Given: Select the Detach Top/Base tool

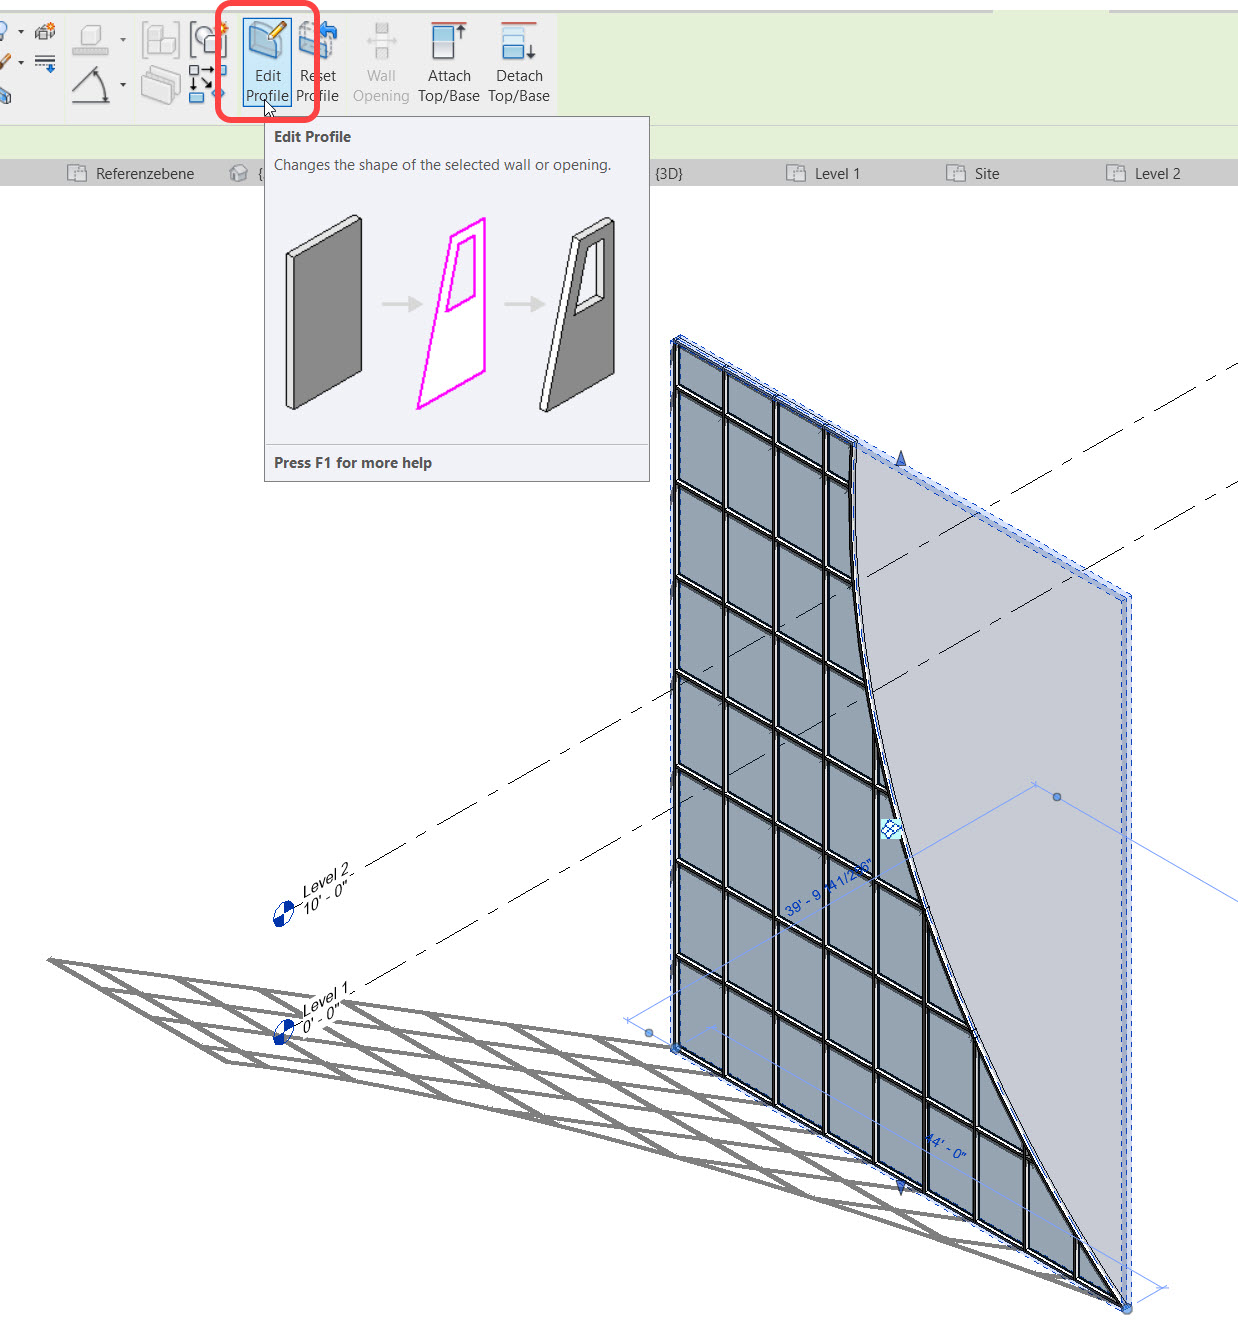Looking at the screenshot, I should [x=518, y=62].
